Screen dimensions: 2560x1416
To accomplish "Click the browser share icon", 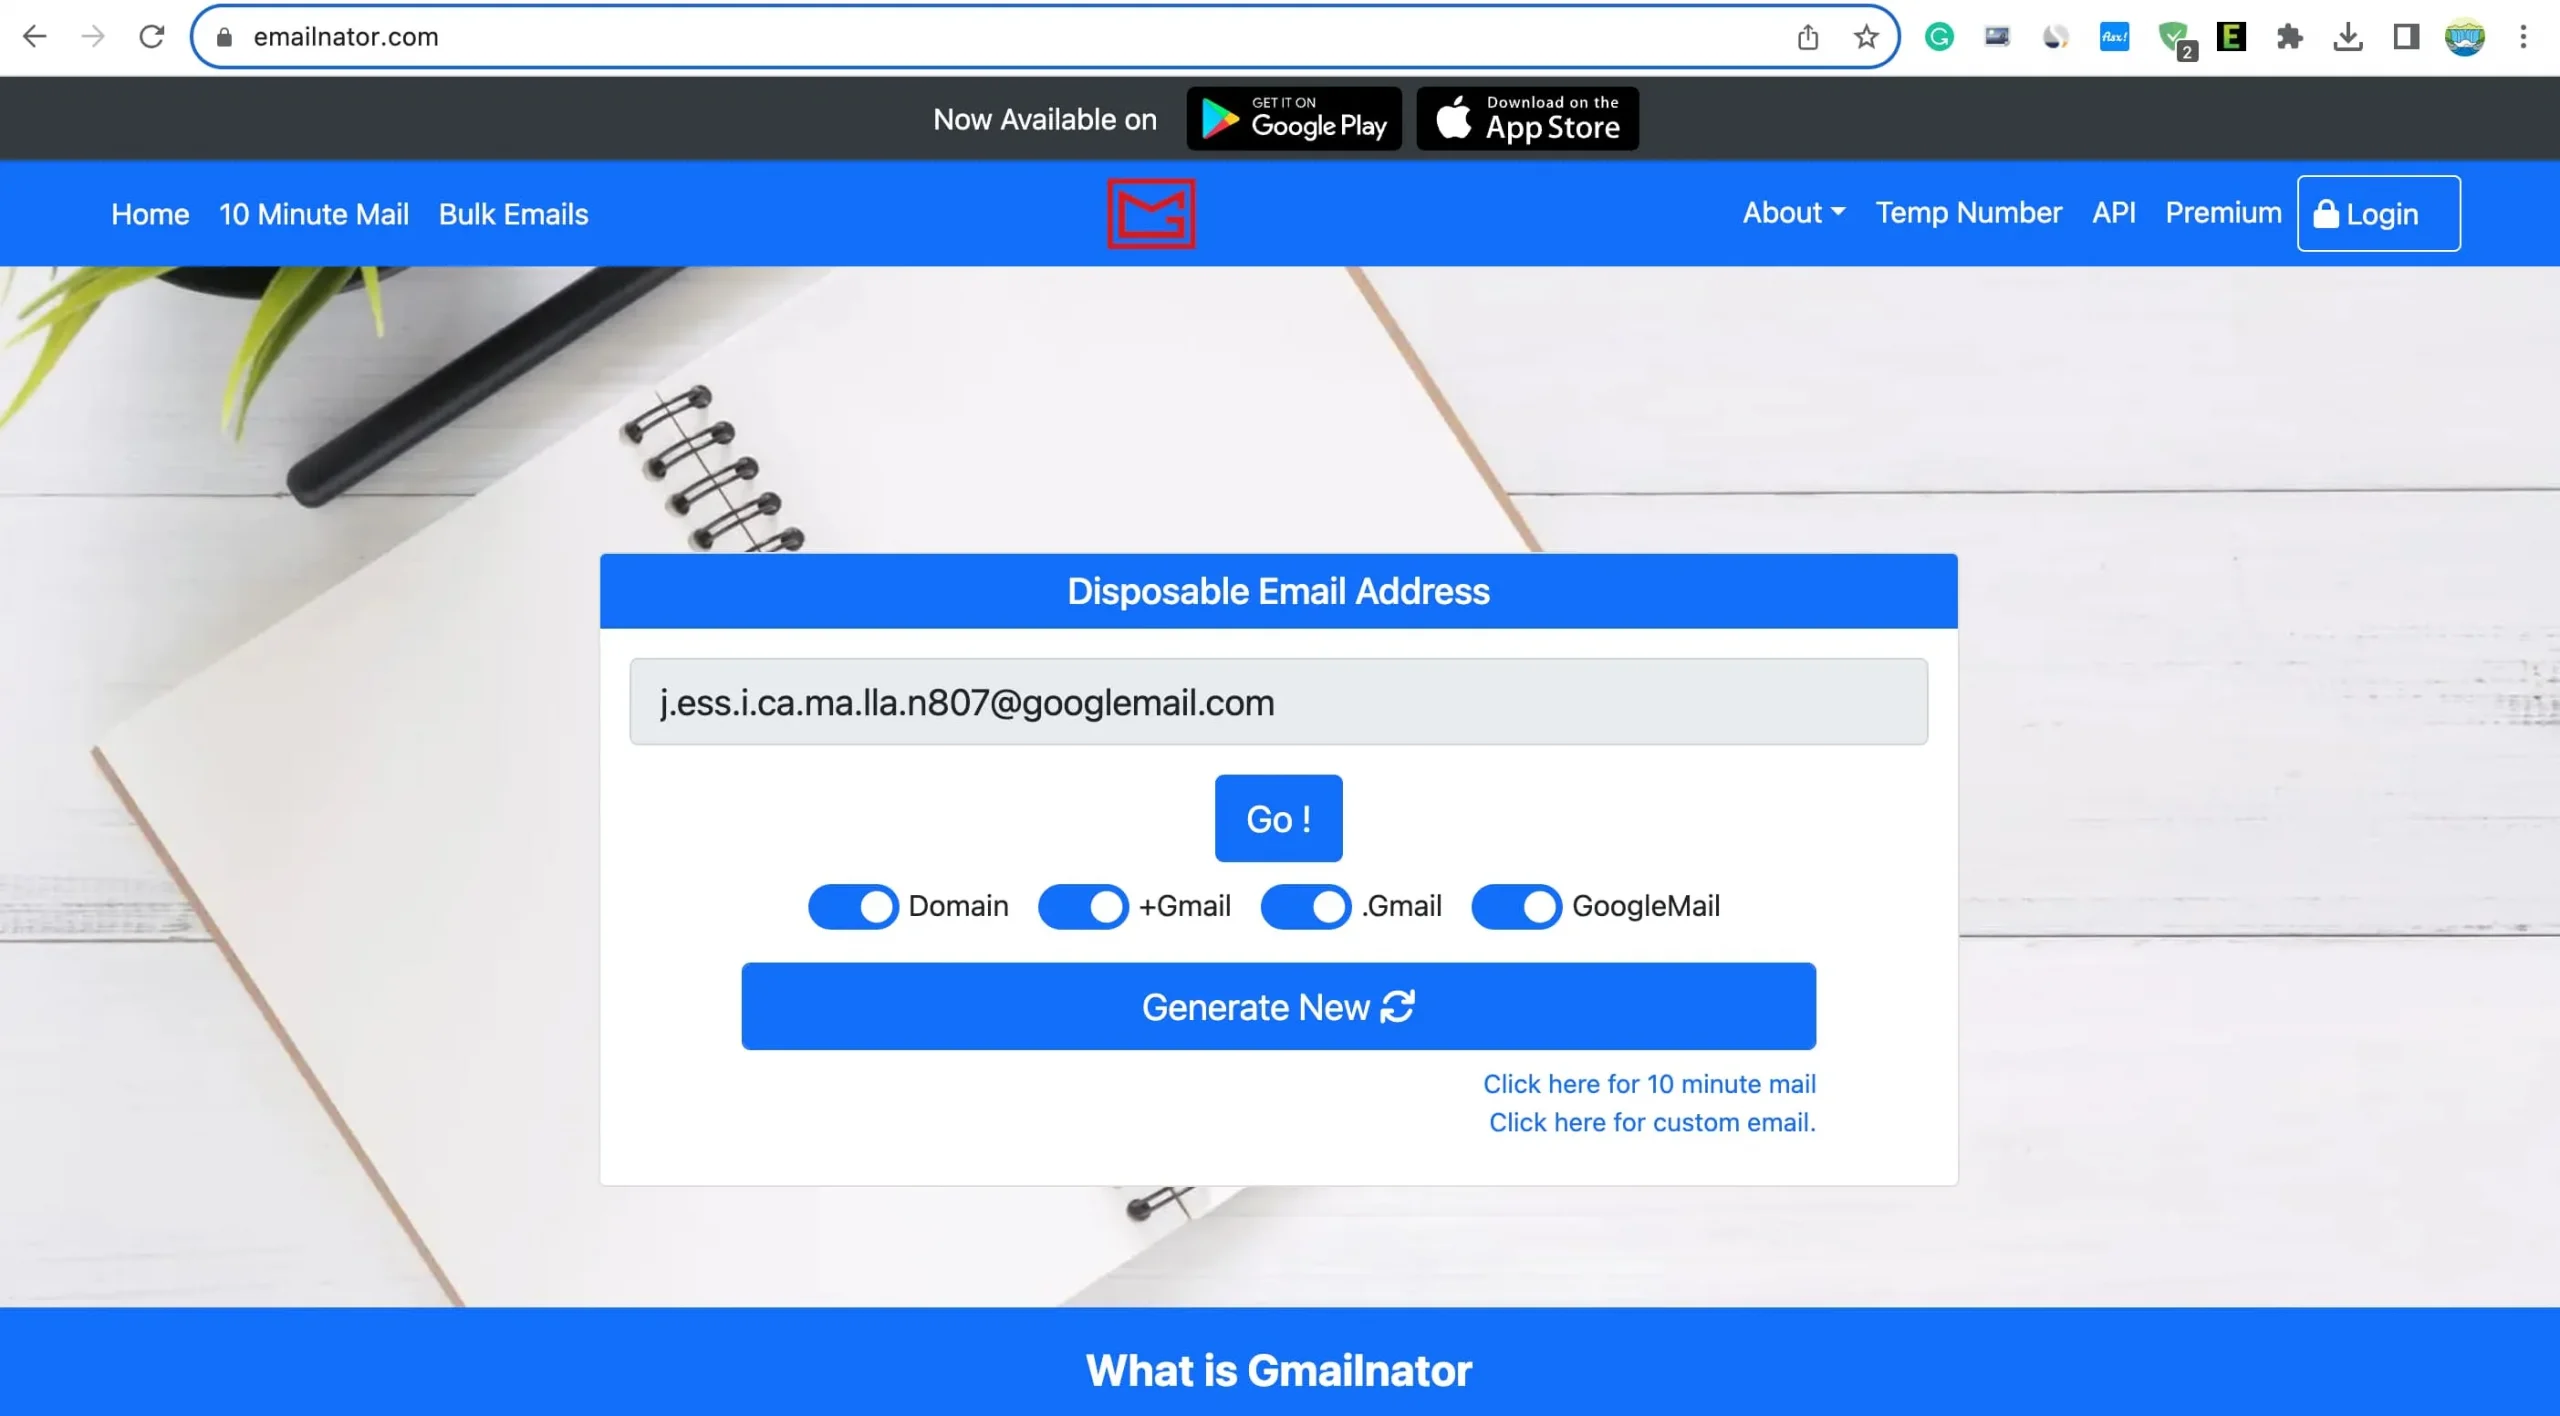I will (1808, 37).
